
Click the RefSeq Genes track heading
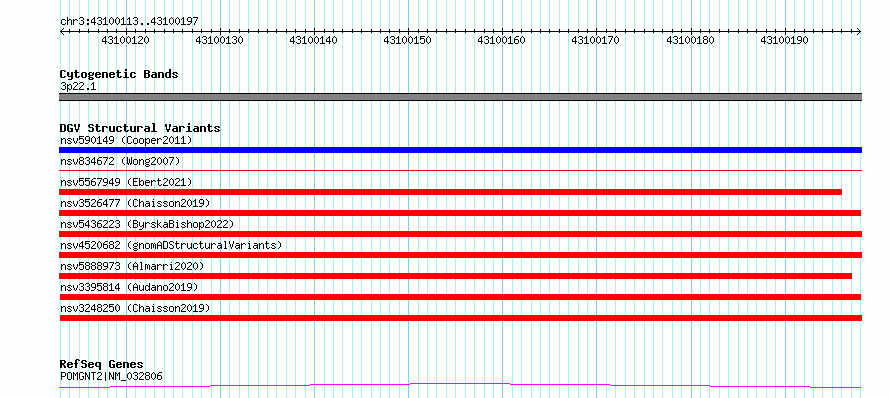(101, 364)
